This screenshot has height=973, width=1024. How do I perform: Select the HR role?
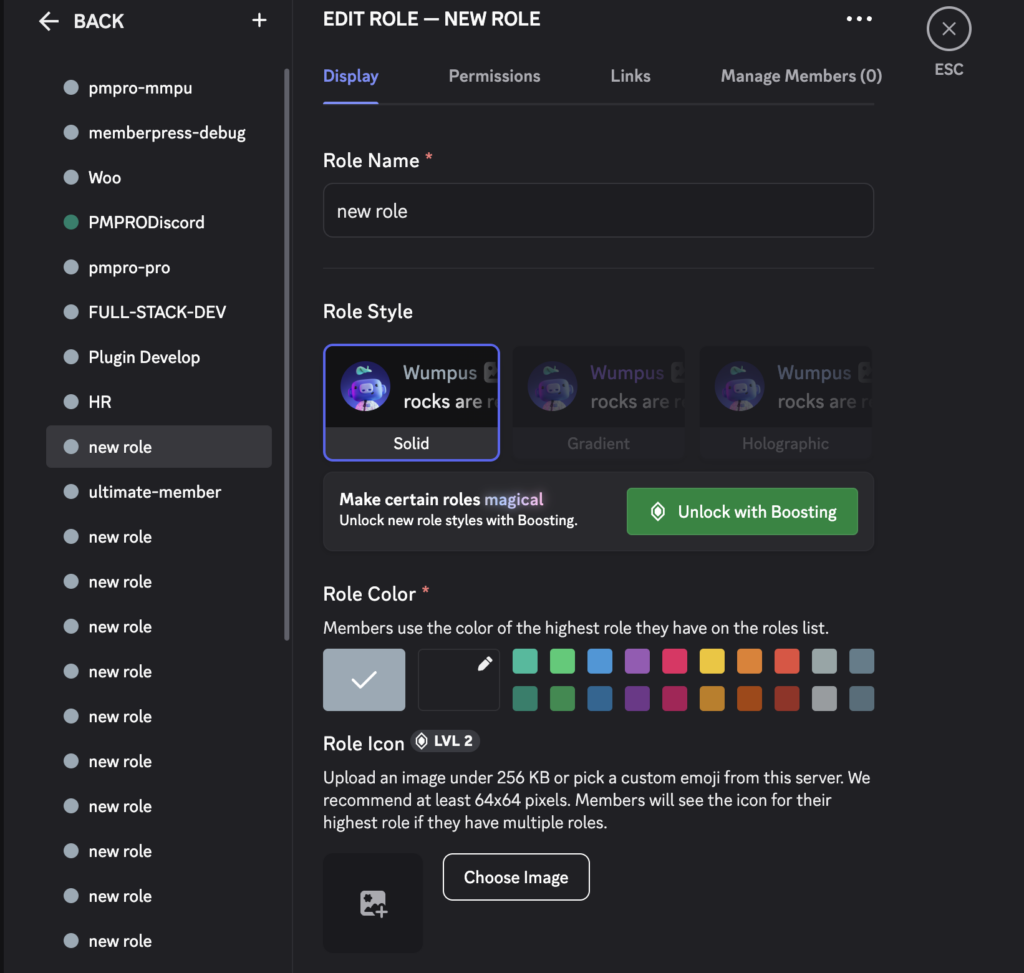(x=159, y=402)
